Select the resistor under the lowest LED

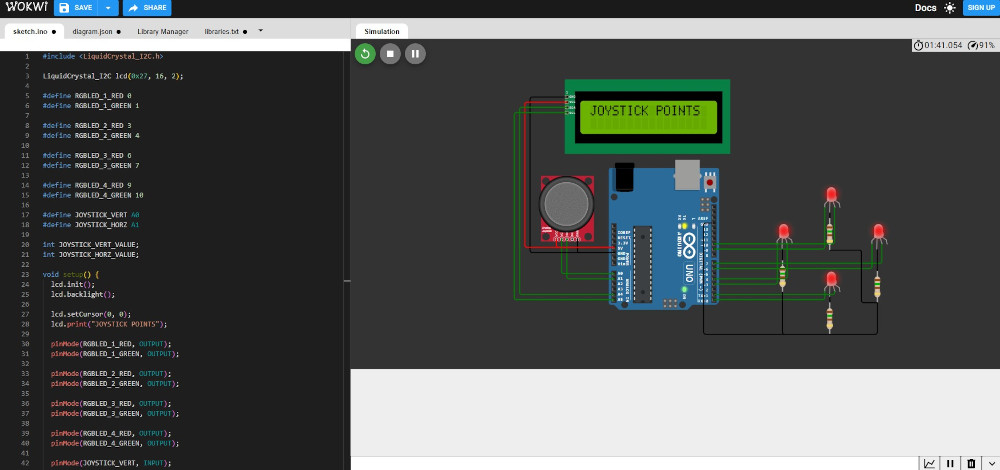click(830, 319)
